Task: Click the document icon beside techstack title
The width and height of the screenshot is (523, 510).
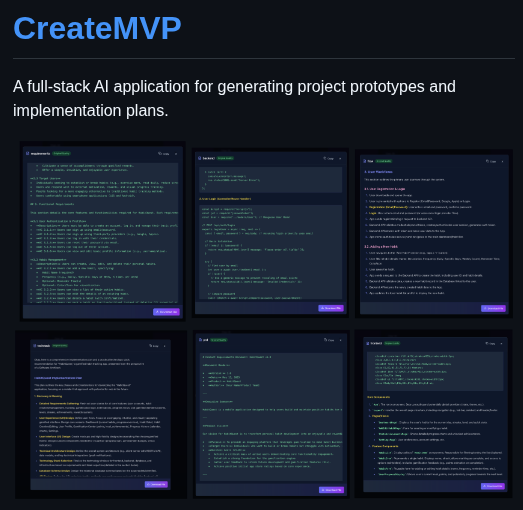Action: 35,346
